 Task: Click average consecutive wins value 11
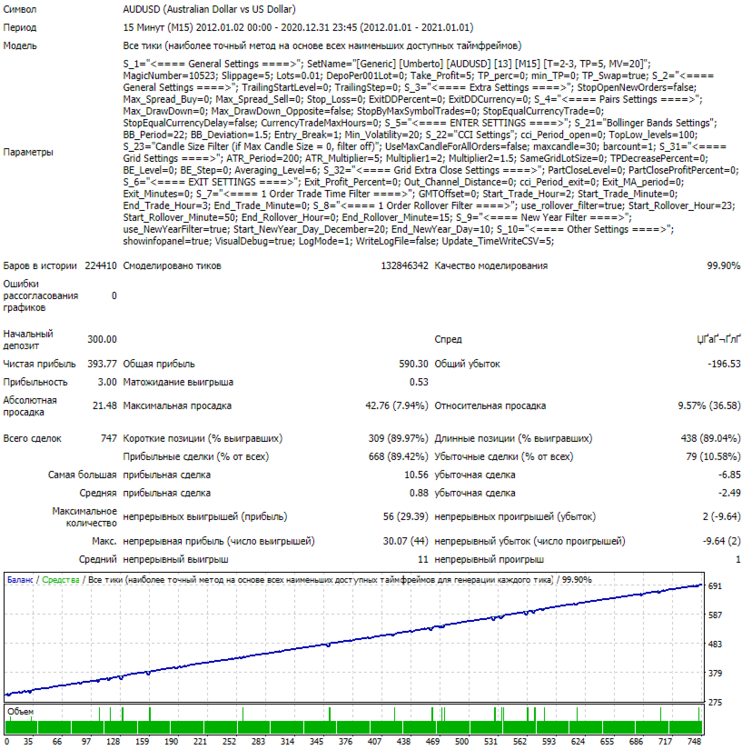tap(423, 559)
